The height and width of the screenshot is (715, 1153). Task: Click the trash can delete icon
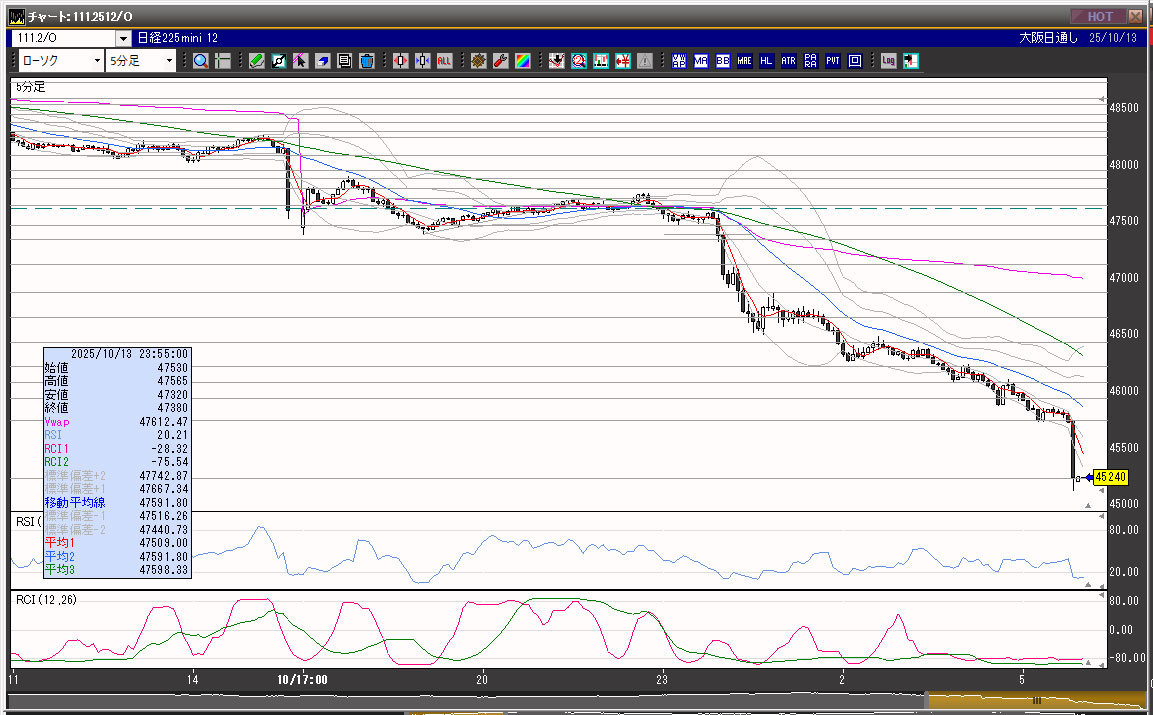(366, 61)
